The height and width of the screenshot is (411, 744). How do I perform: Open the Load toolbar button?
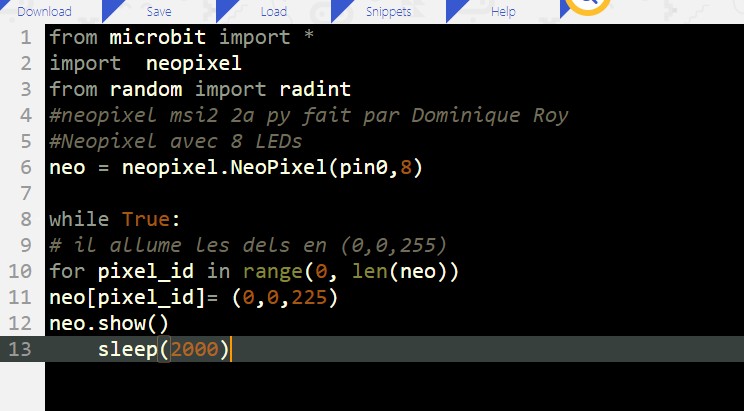tap(274, 11)
